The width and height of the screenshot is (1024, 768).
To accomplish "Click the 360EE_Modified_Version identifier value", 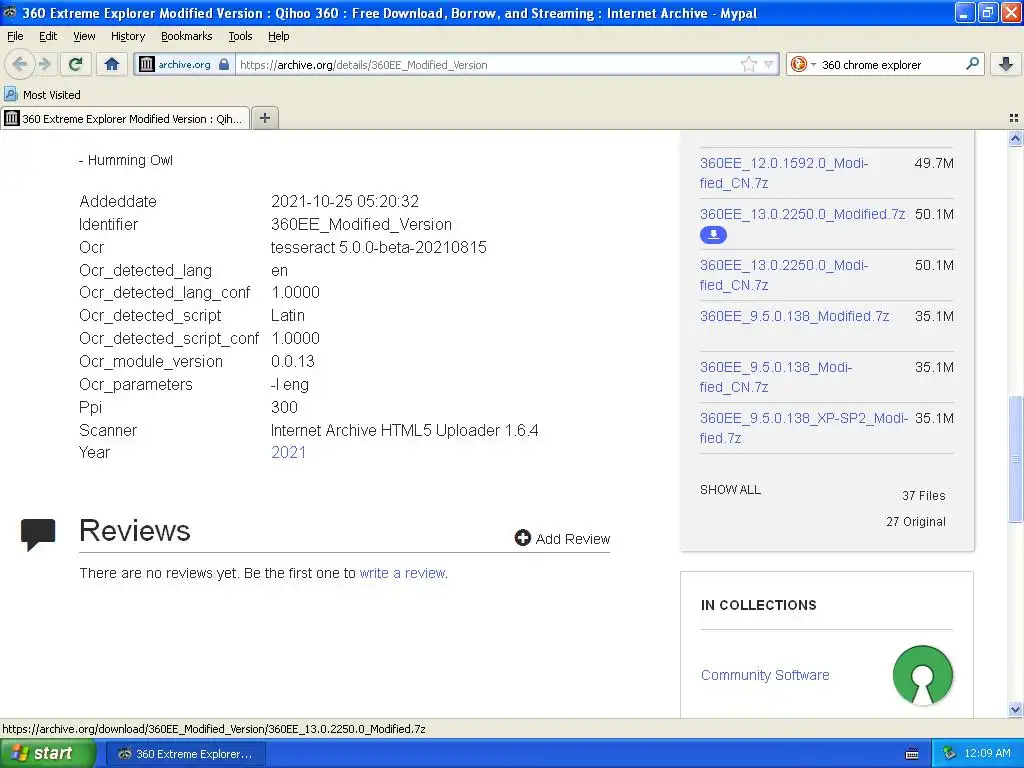I will pos(361,224).
